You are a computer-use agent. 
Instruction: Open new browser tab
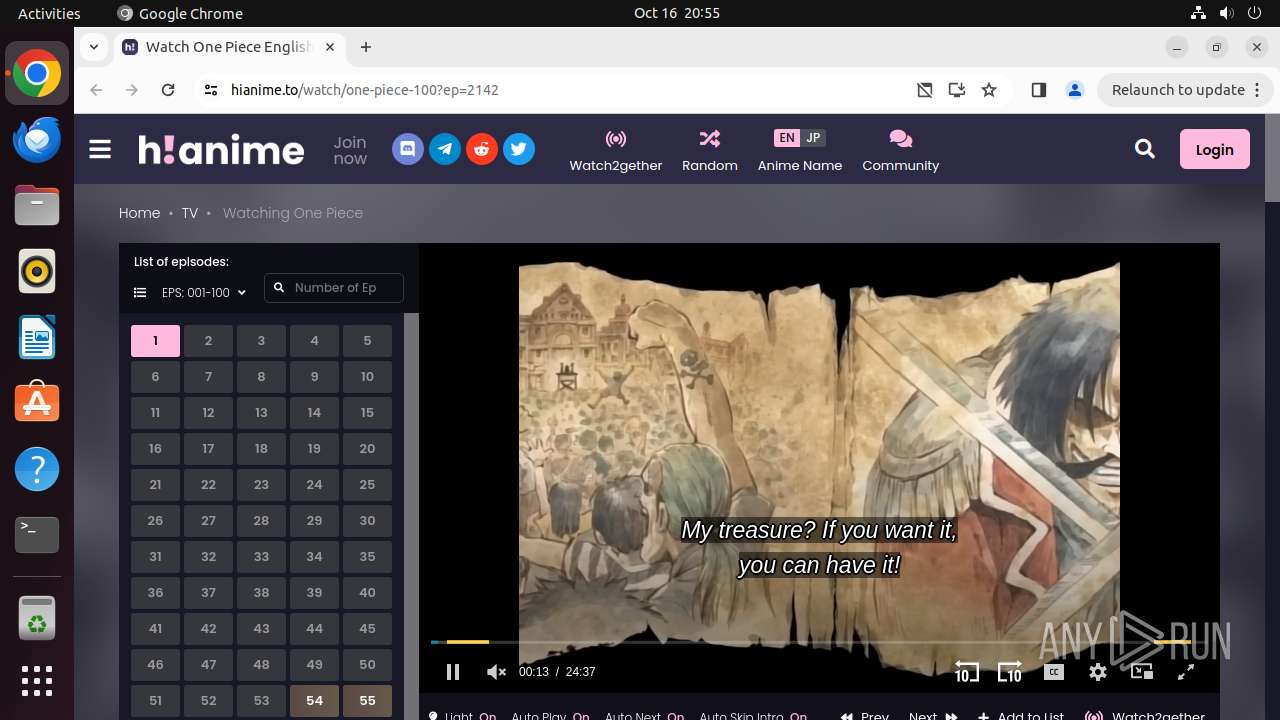coord(366,47)
